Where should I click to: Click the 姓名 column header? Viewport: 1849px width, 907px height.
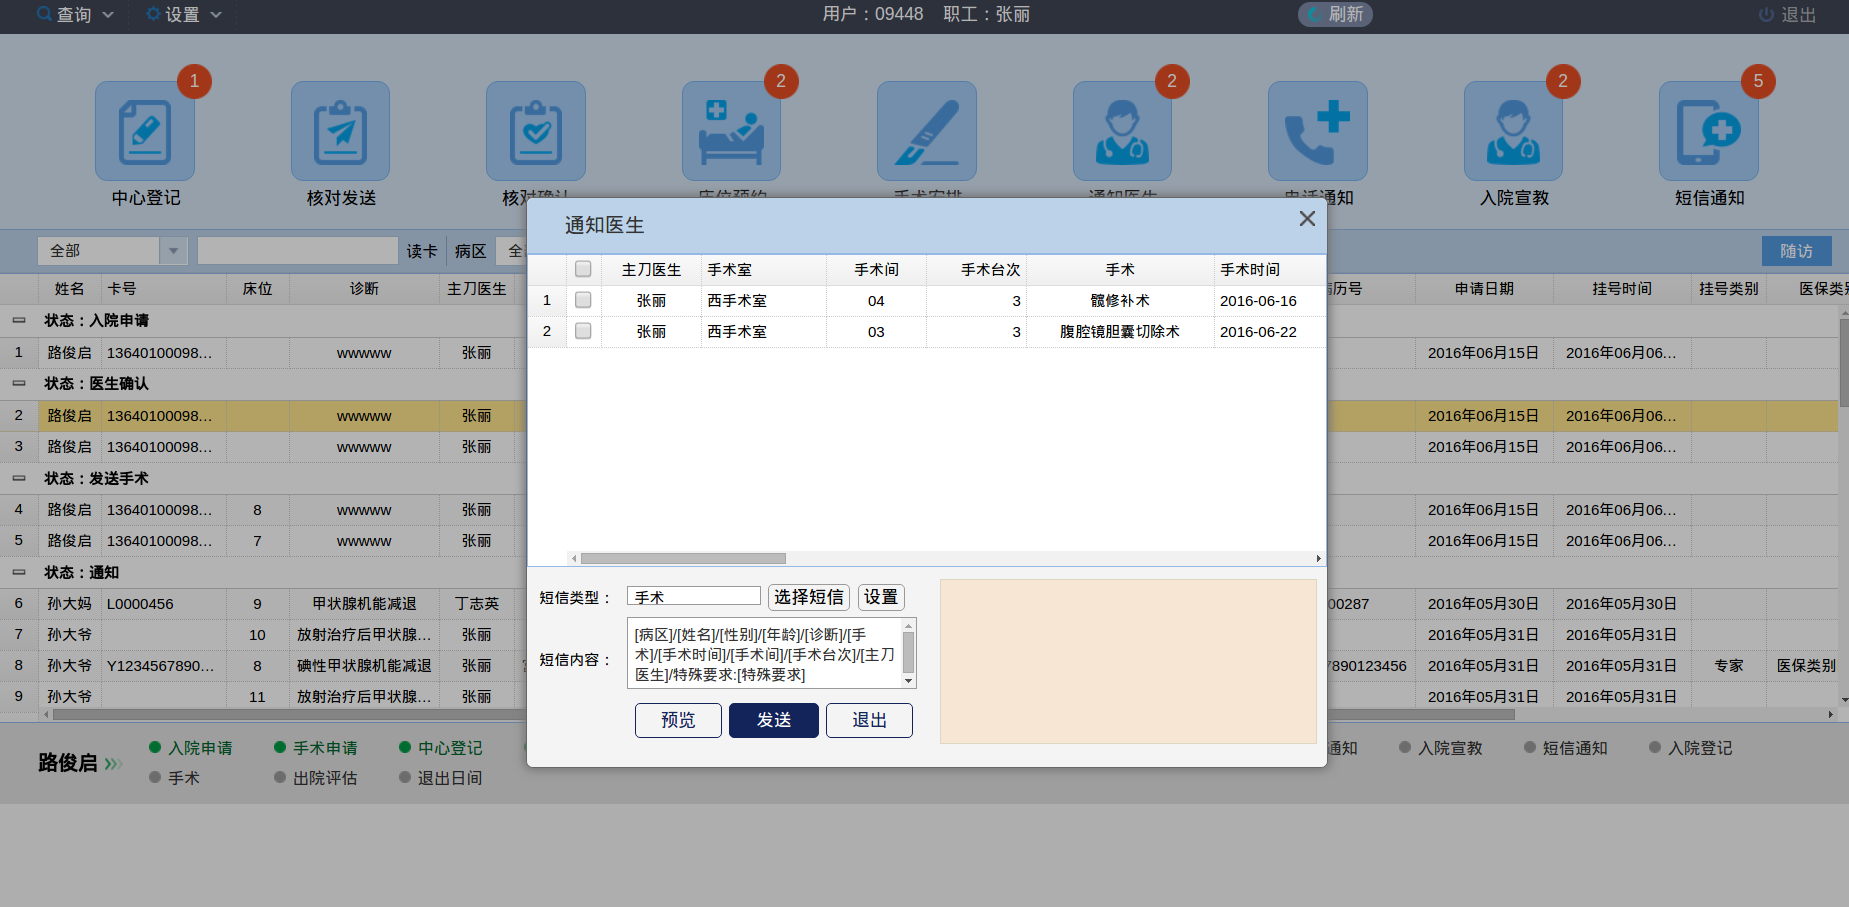point(70,289)
